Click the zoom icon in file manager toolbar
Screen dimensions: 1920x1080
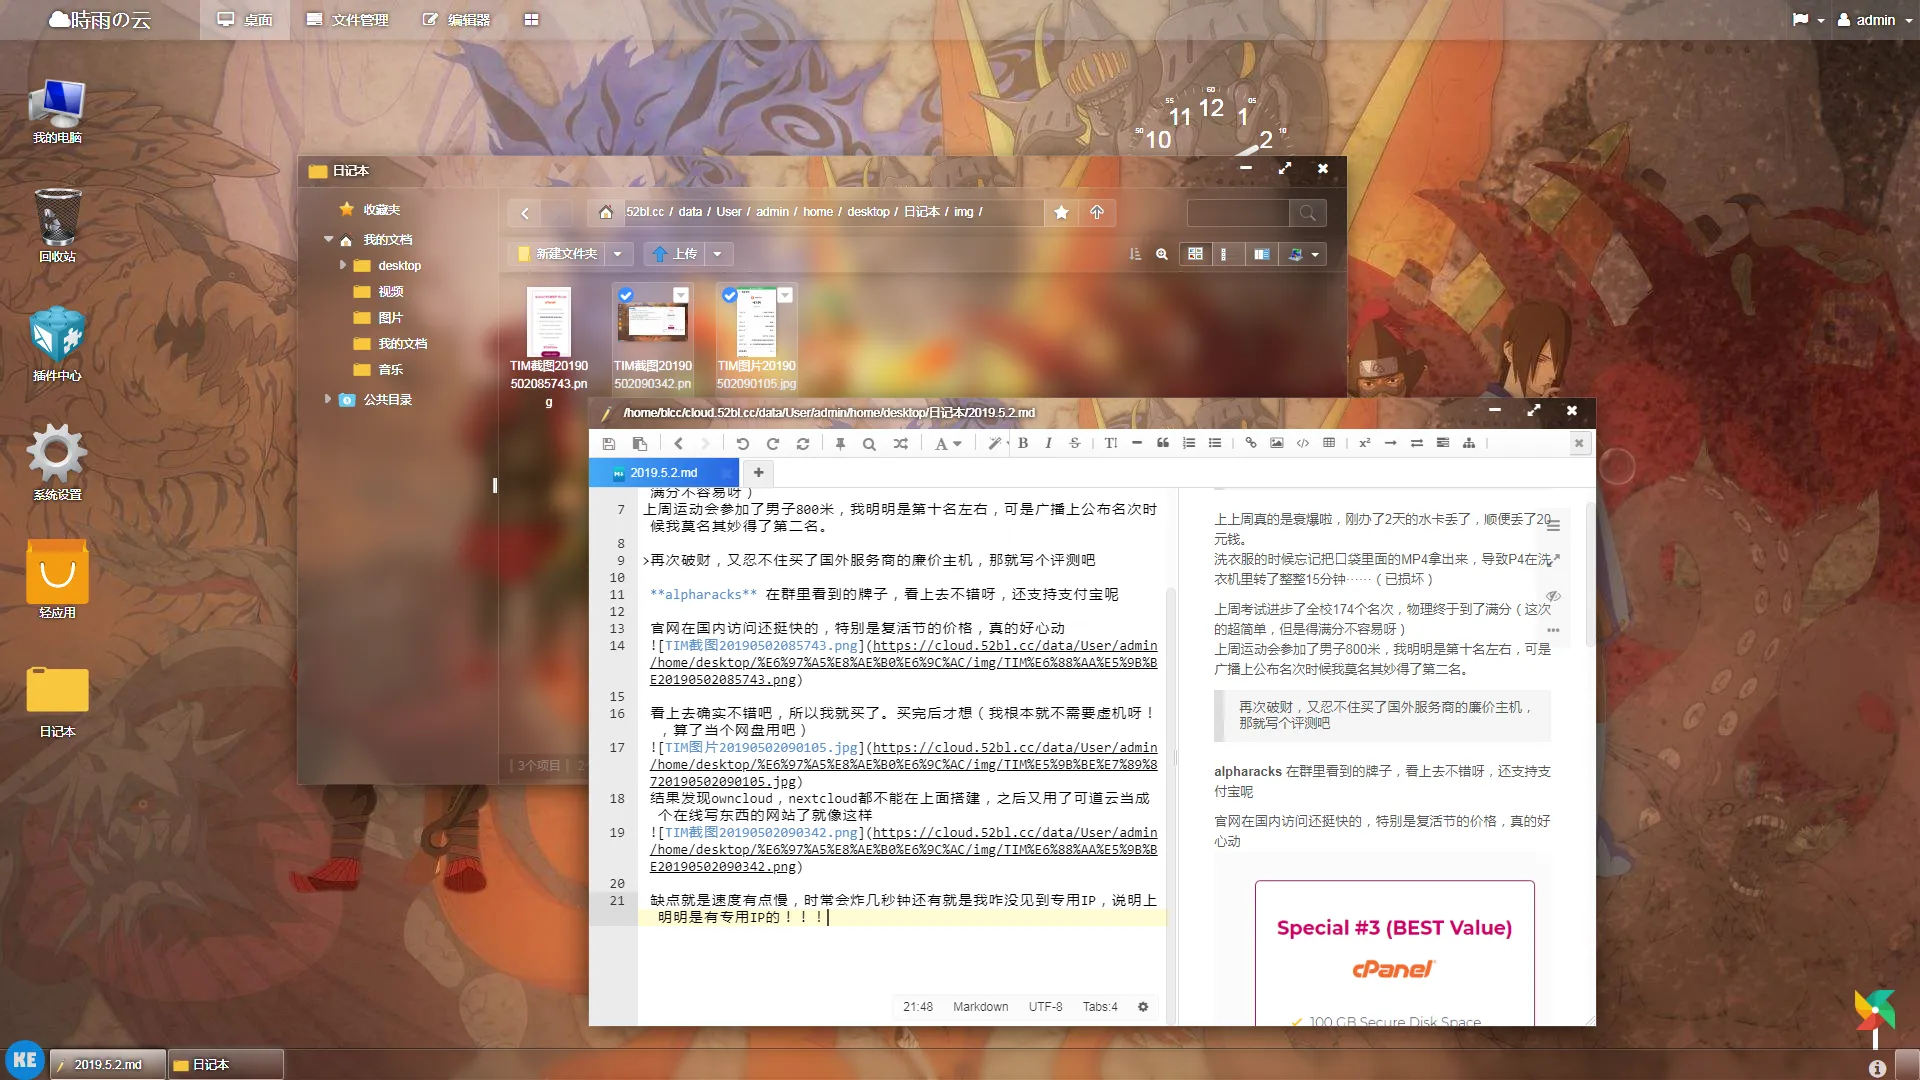pyautogui.click(x=1162, y=254)
